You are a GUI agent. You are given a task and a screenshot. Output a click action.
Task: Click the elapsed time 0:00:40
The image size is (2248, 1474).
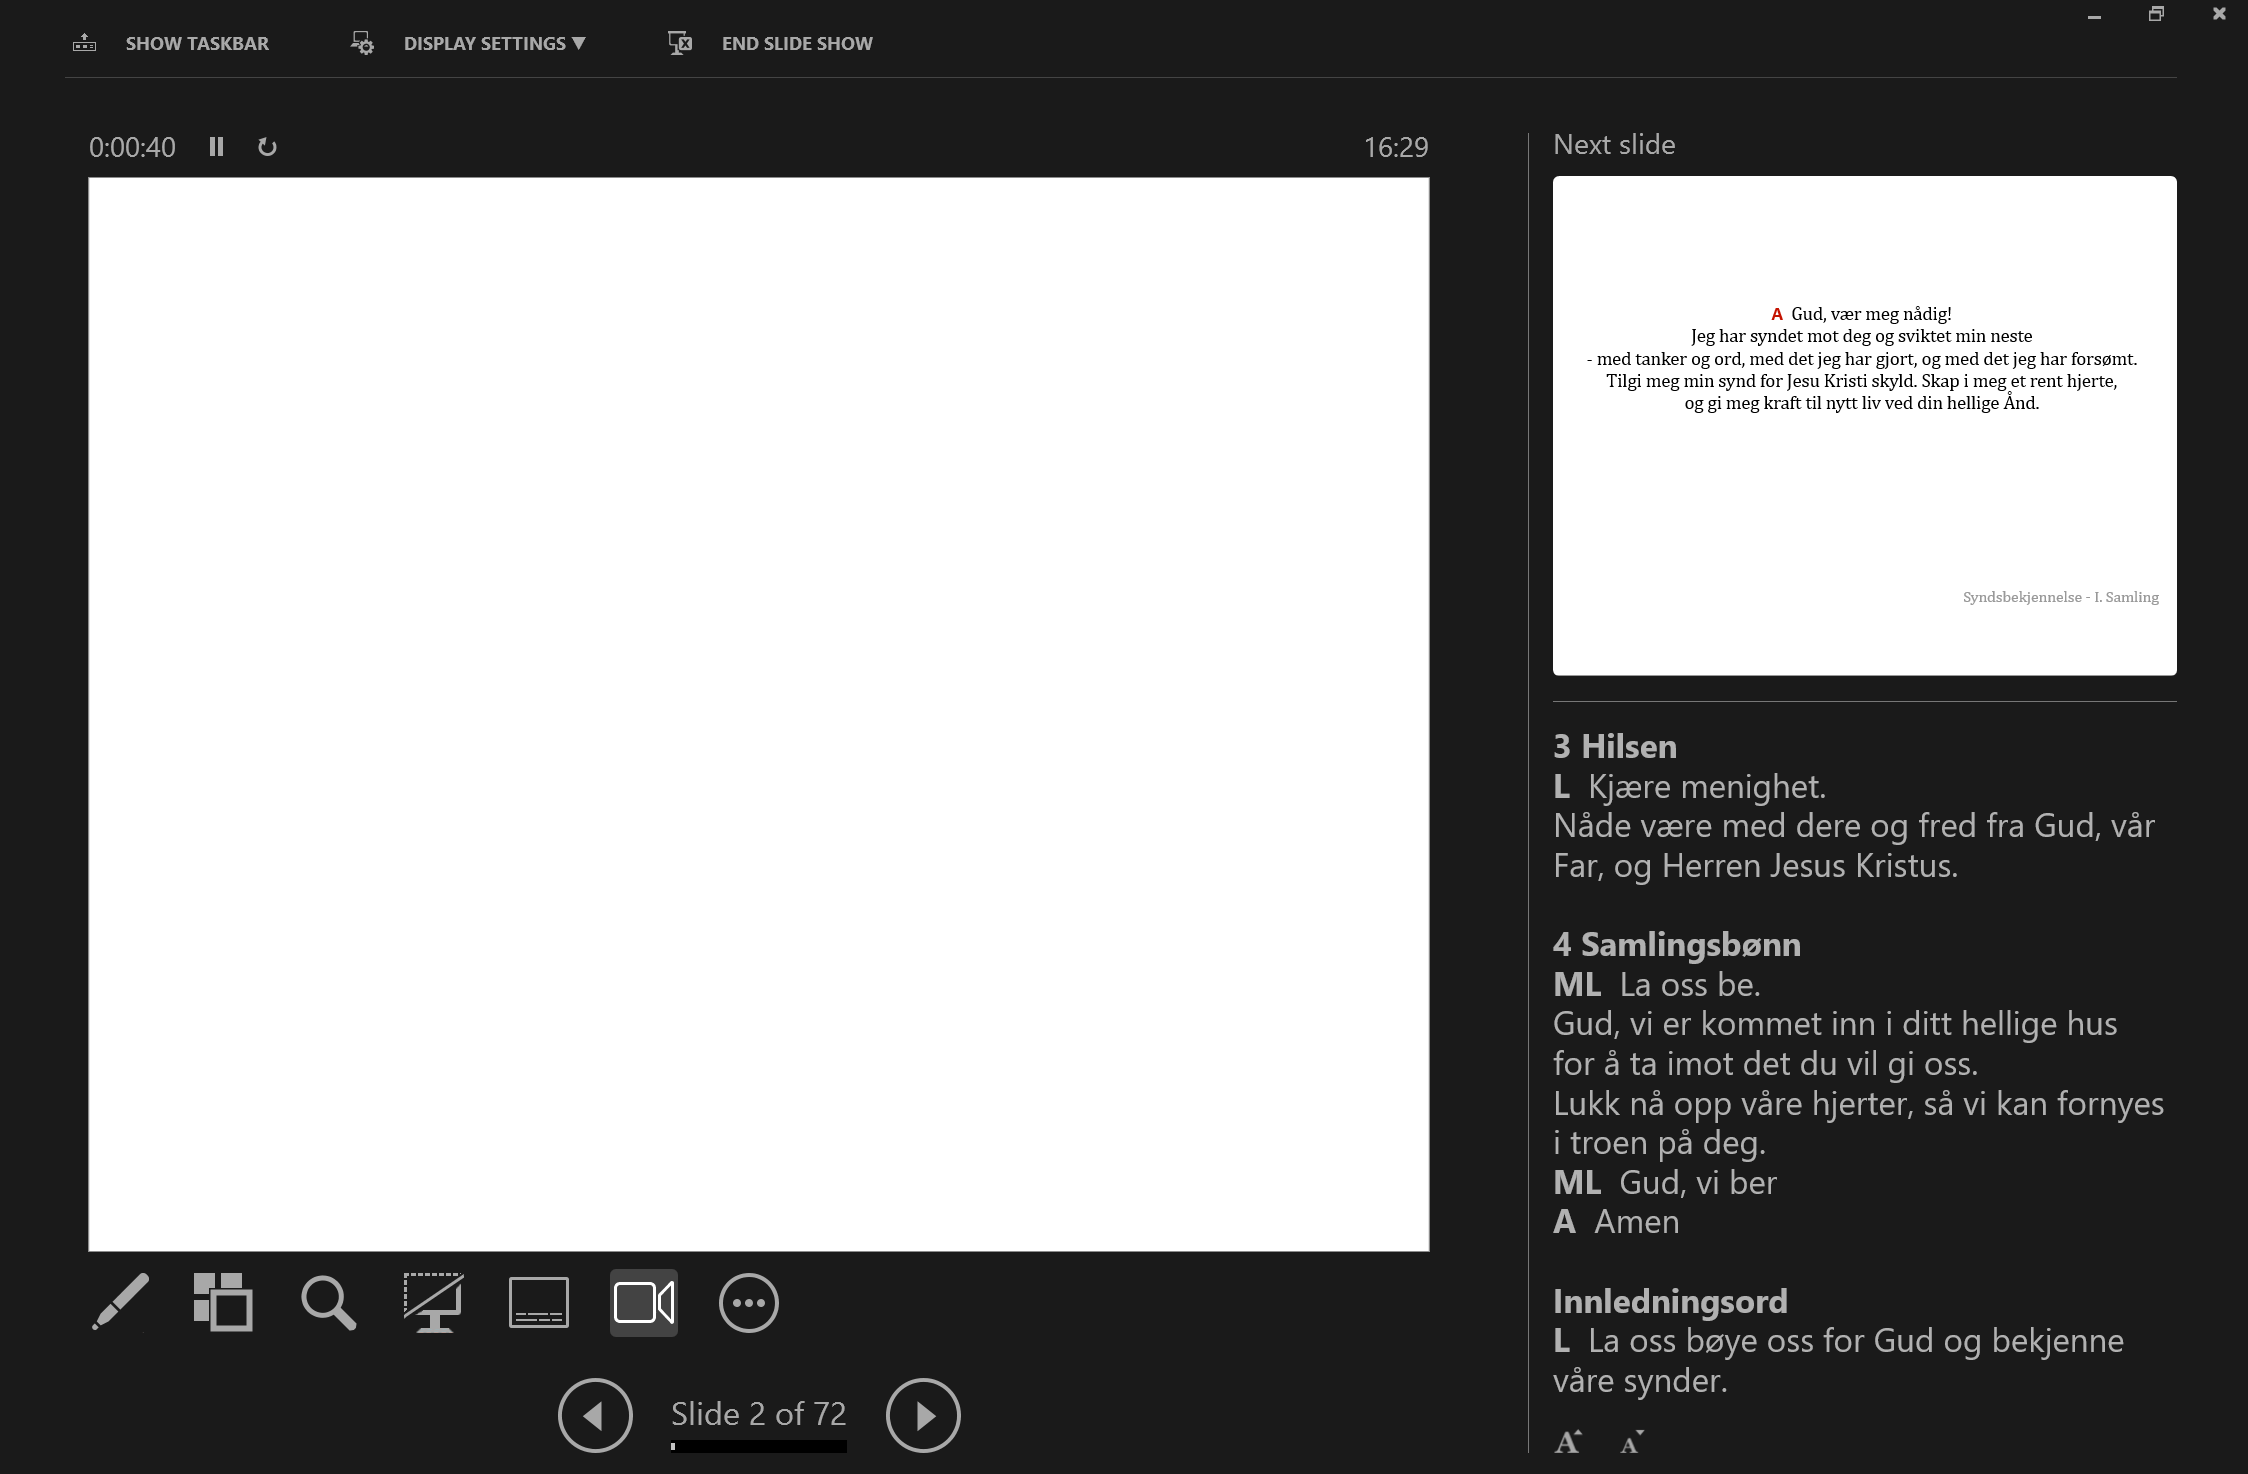132,147
